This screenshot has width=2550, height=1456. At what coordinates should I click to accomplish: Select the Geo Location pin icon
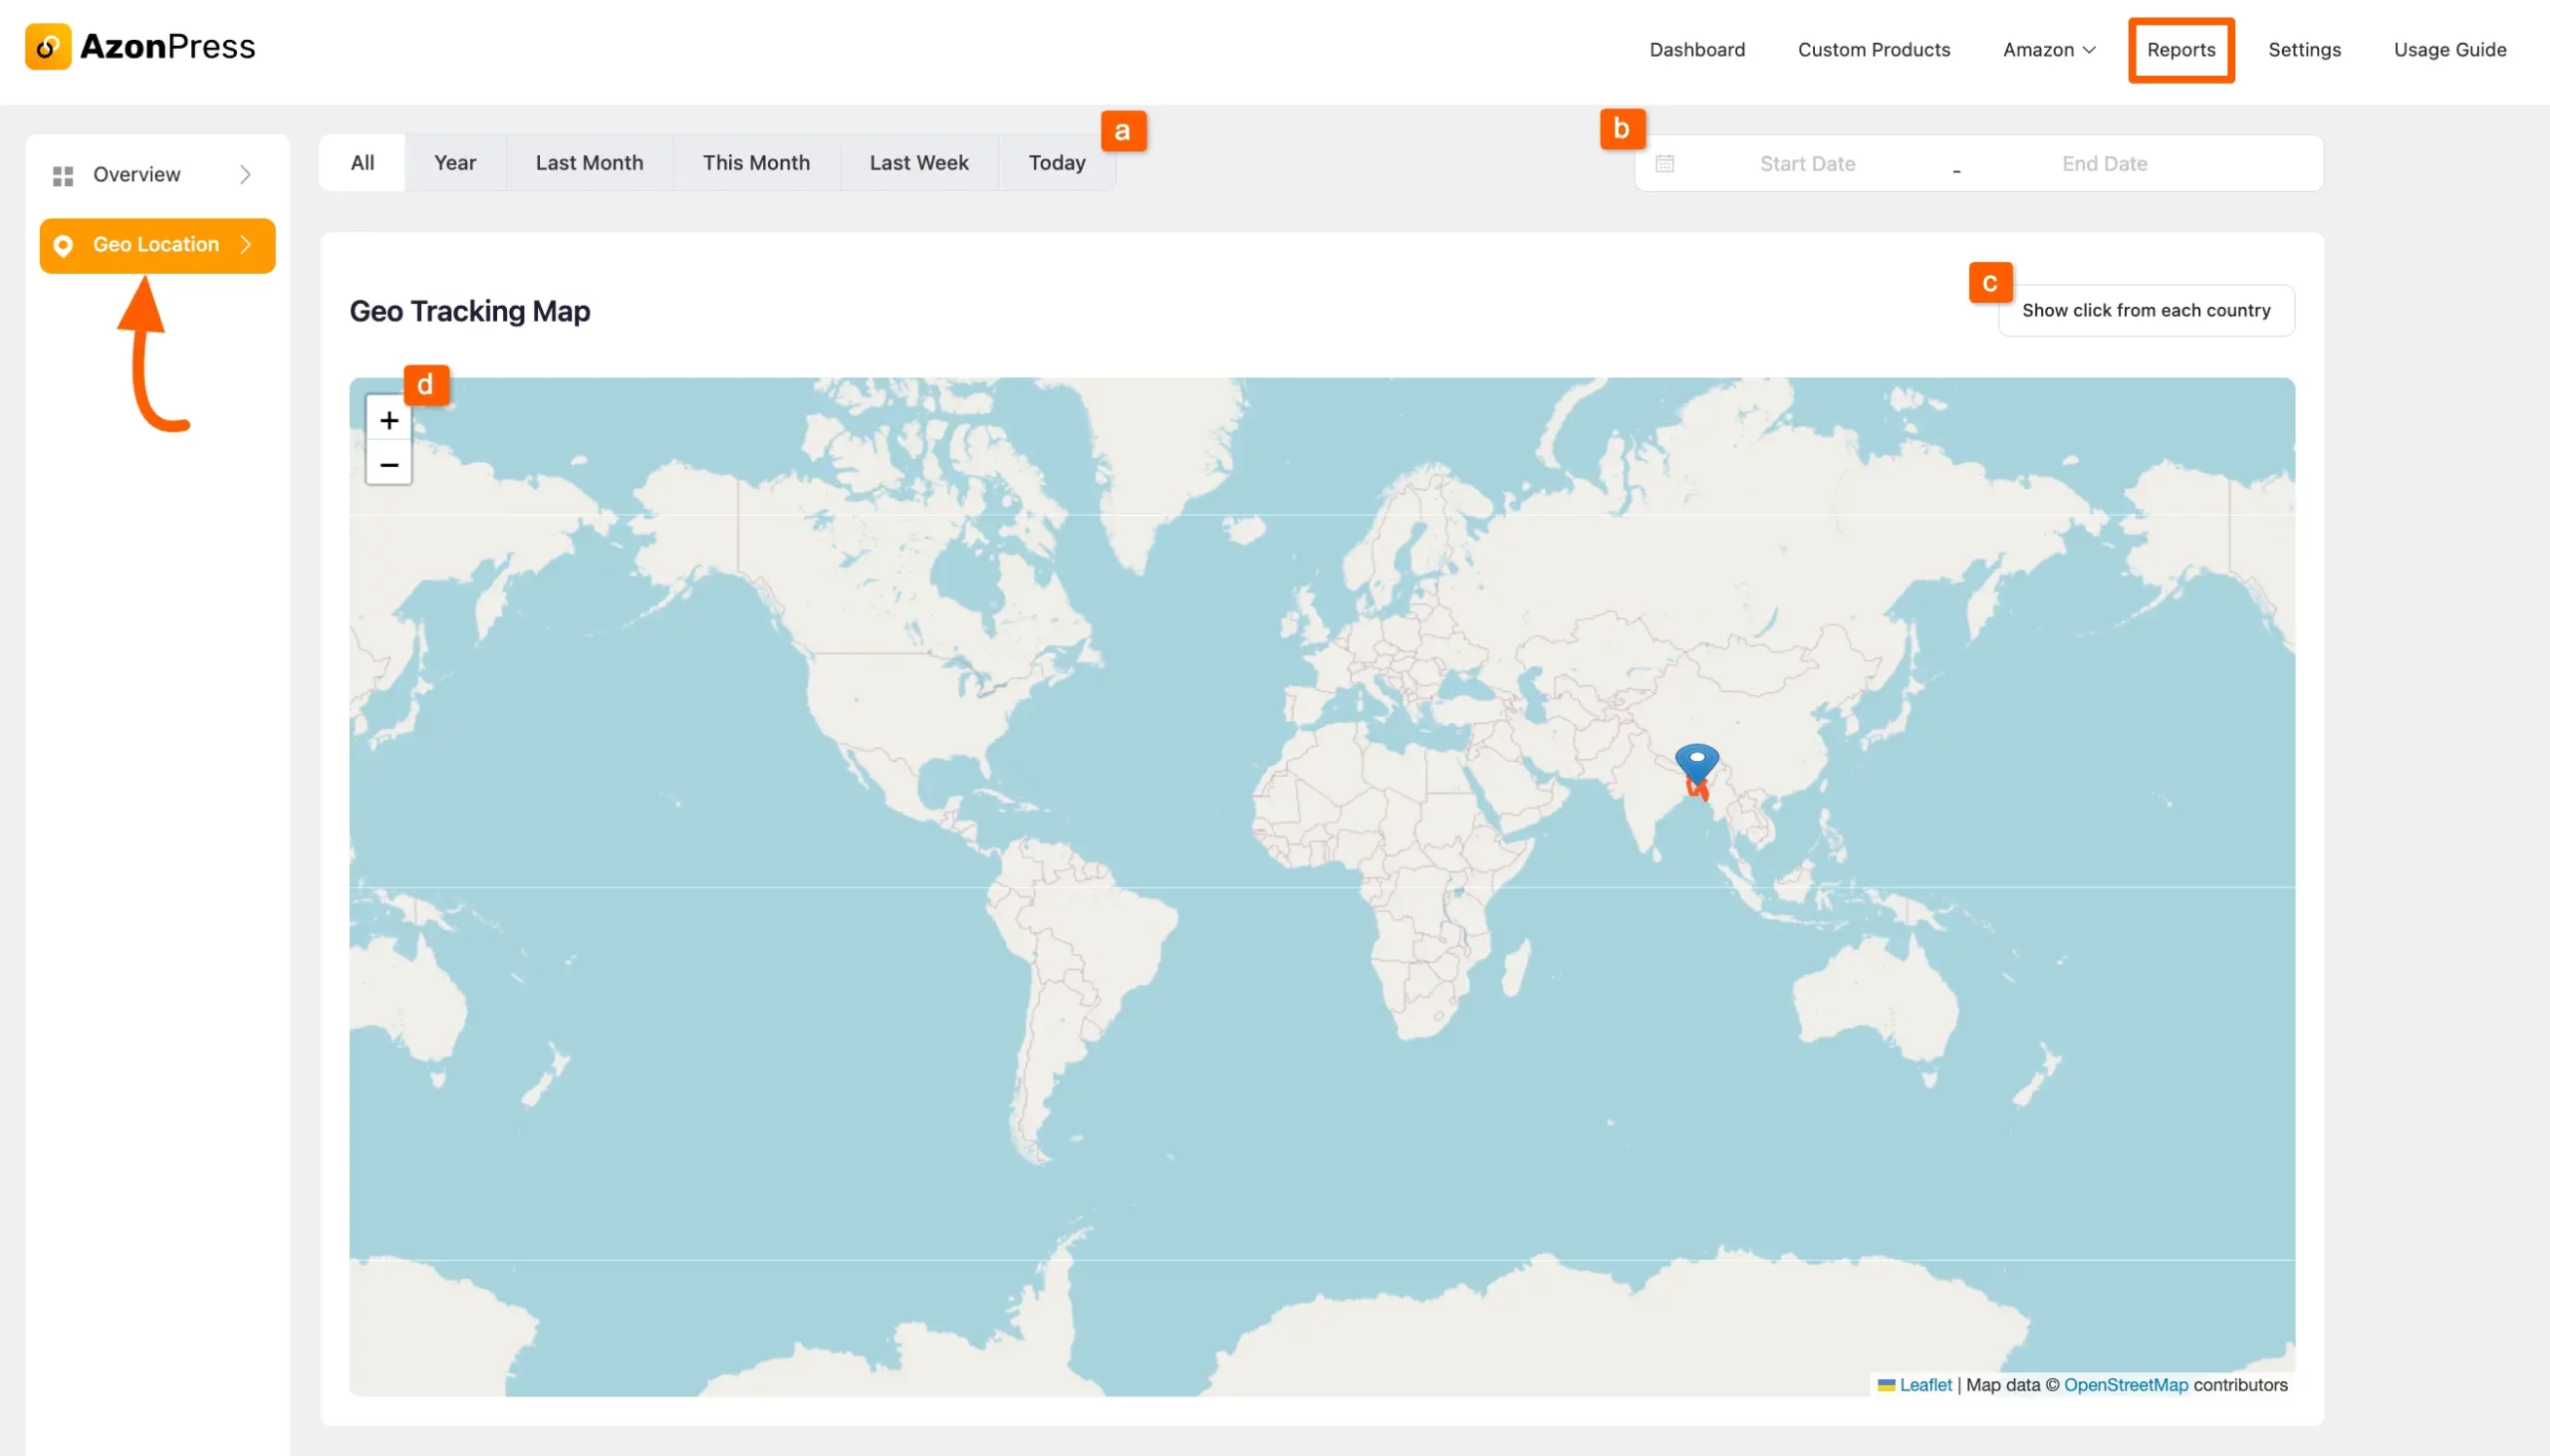tap(64, 245)
